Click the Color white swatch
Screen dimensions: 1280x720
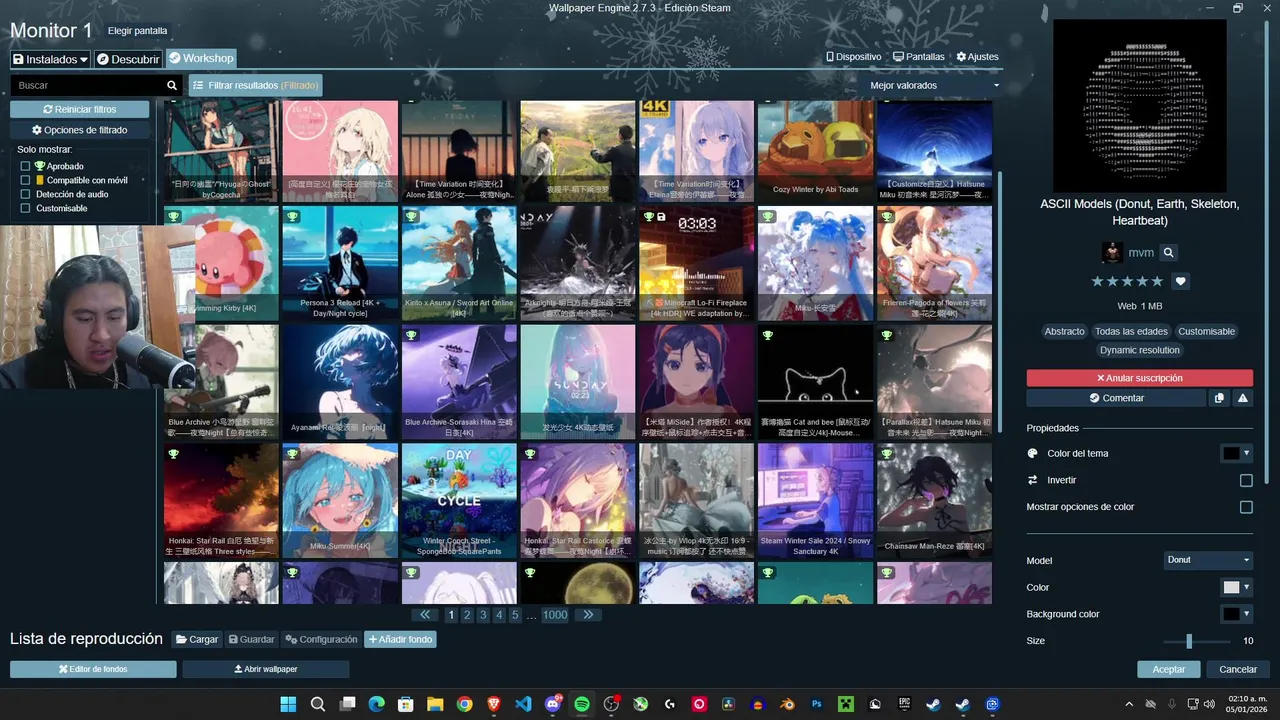(x=1231, y=587)
